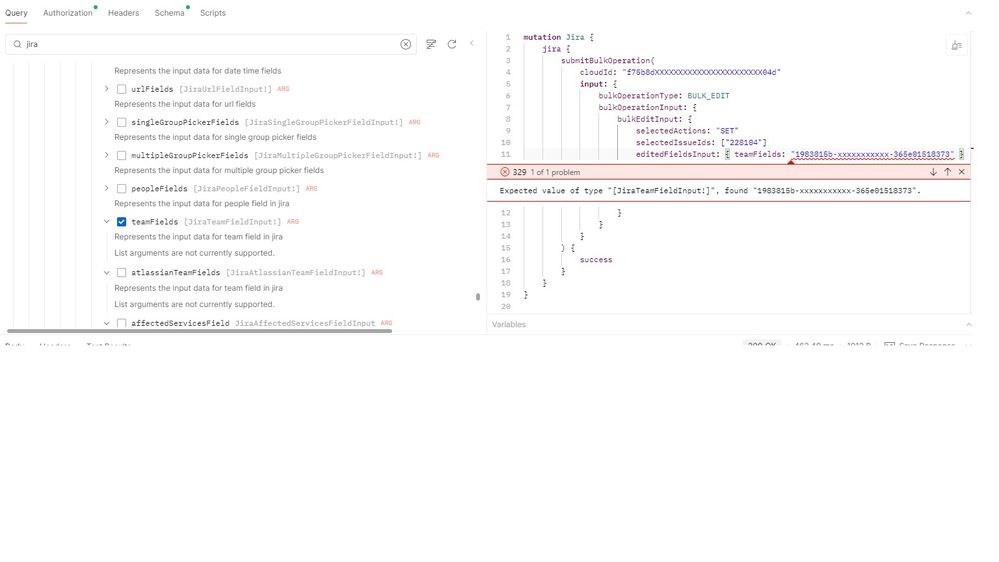Click the Variables panel header
999x562 pixels.
pos(729,324)
